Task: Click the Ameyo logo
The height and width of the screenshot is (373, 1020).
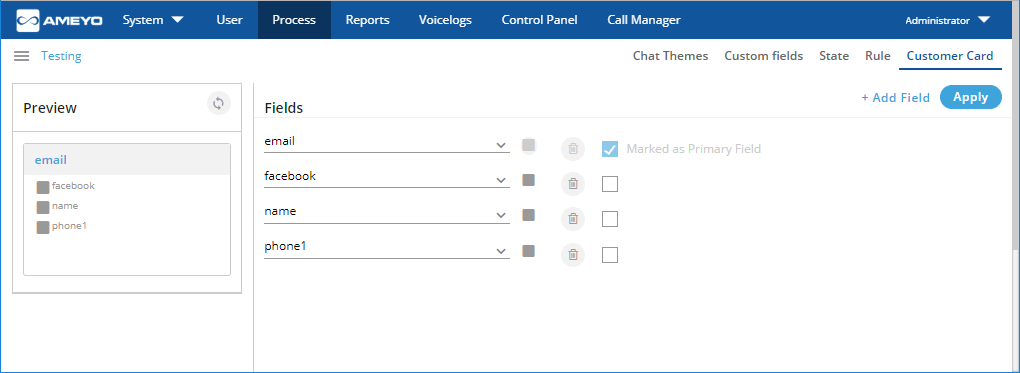Action: click(59, 20)
